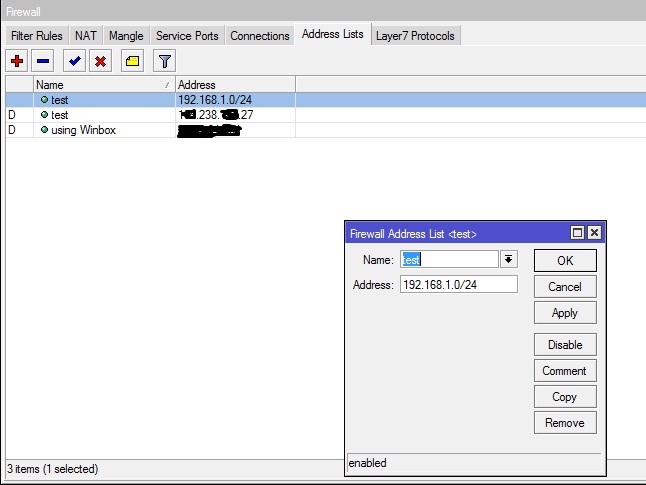The width and height of the screenshot is (646, 485).
Task: Click the blue checkmark Enable icon
Action: (74, 61)
